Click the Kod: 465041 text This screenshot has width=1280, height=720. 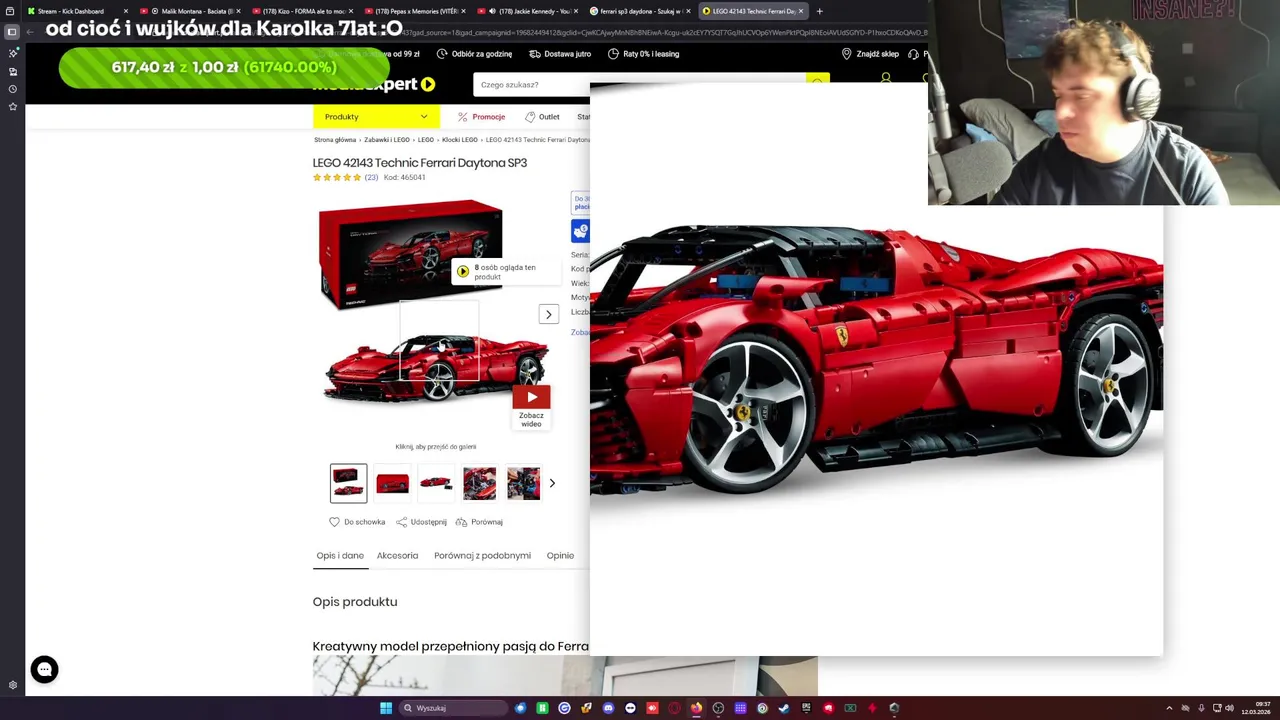pos(405,177)
